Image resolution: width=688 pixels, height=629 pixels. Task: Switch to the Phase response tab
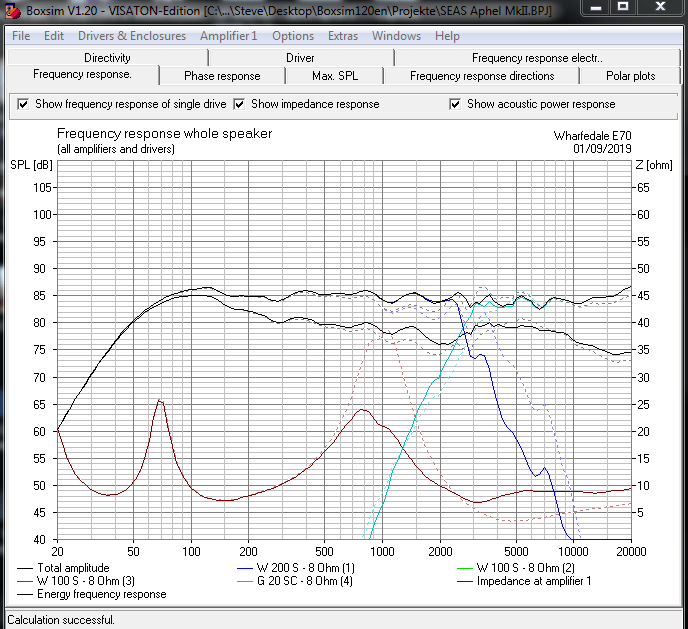222,76
